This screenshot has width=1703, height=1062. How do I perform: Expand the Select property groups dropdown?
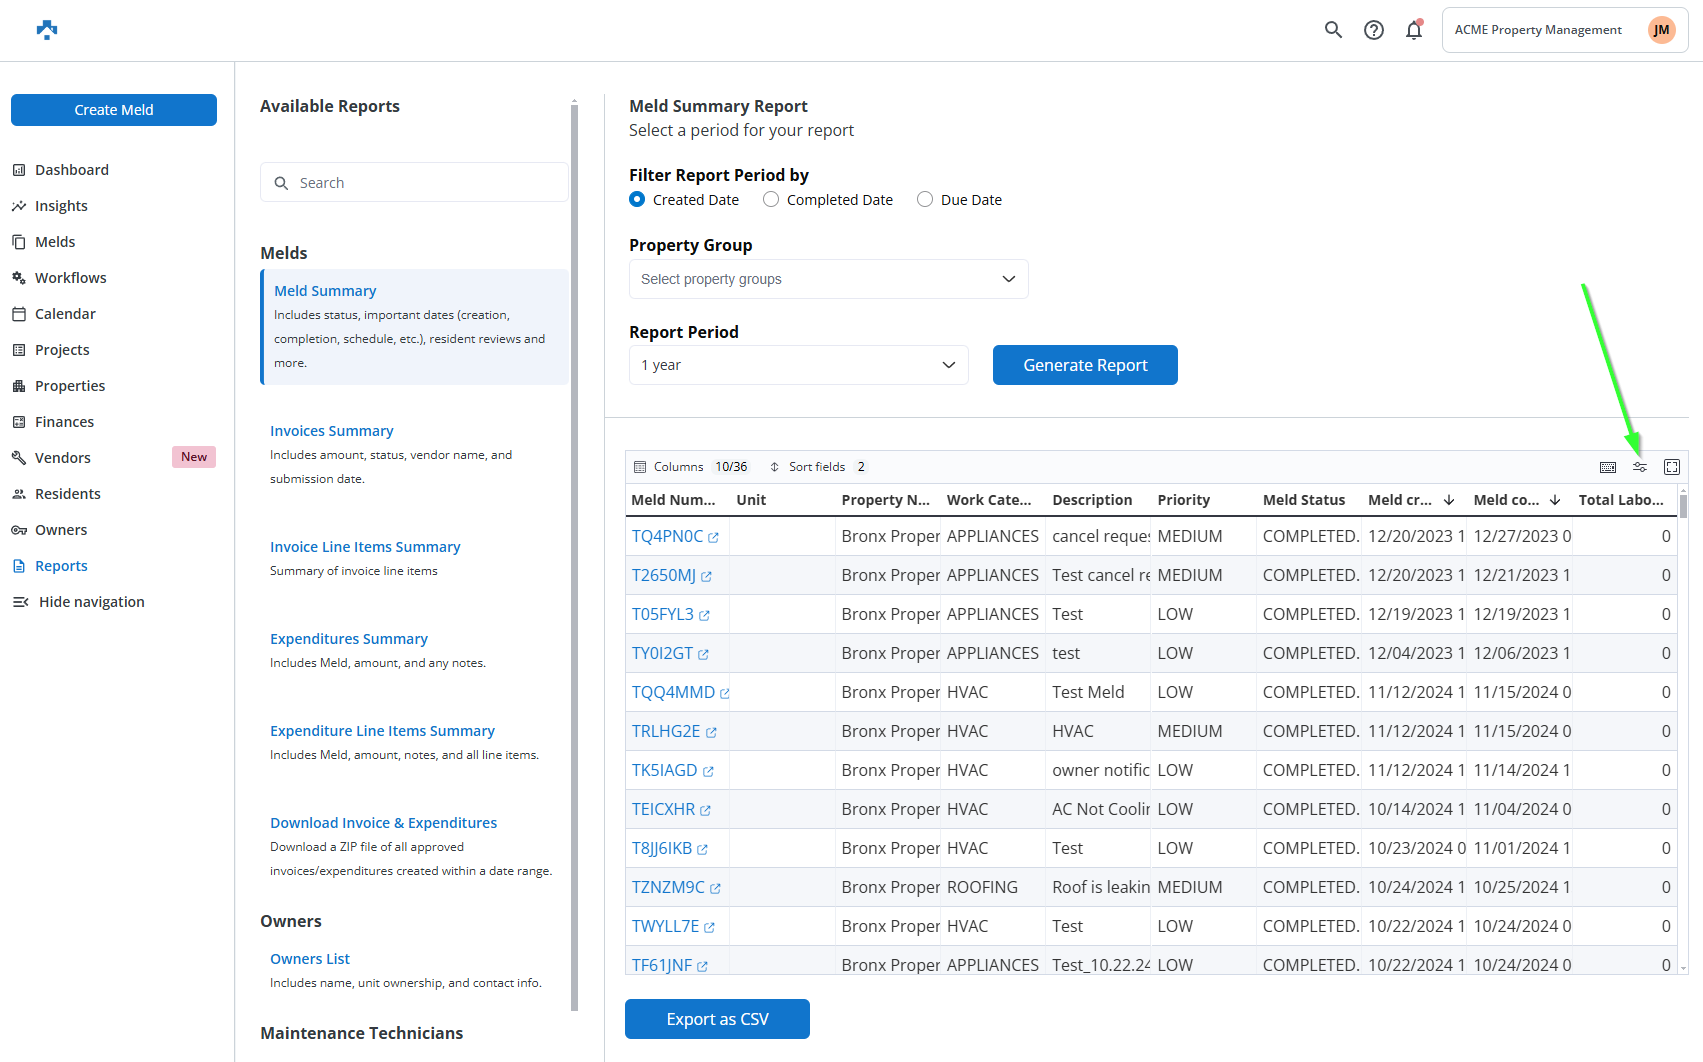pyautogui.click(x=828, y=279)
